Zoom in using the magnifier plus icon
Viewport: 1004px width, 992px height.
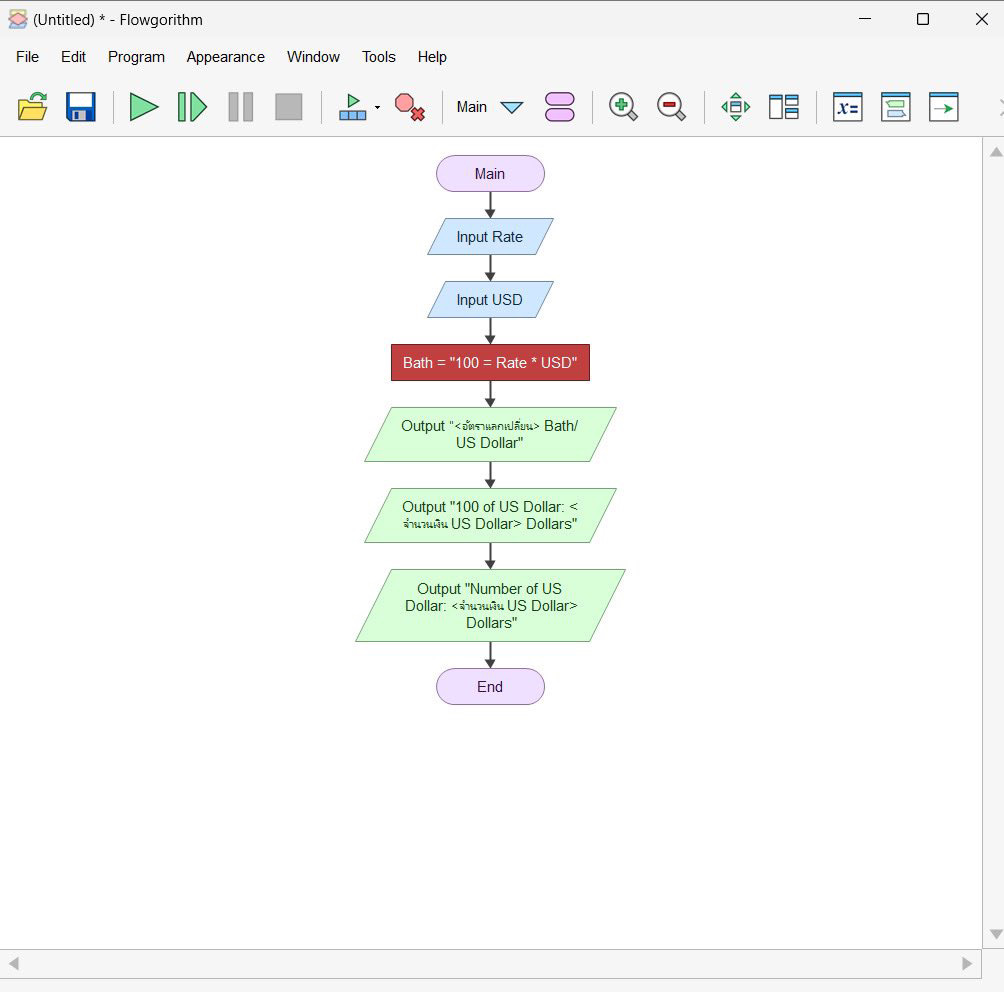tap(623, 107)
